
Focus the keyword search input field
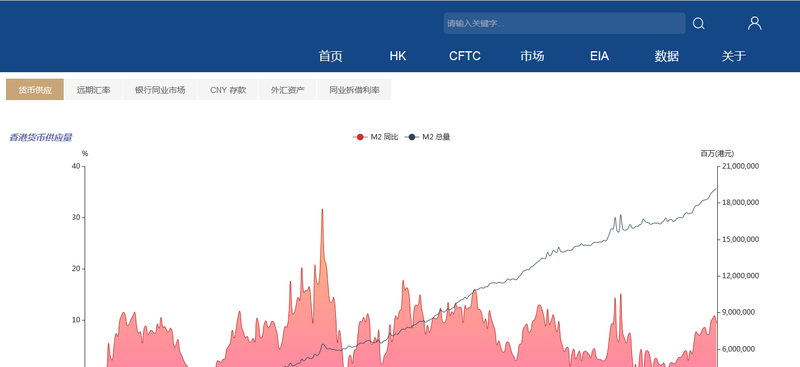click(x=564, y=23)
